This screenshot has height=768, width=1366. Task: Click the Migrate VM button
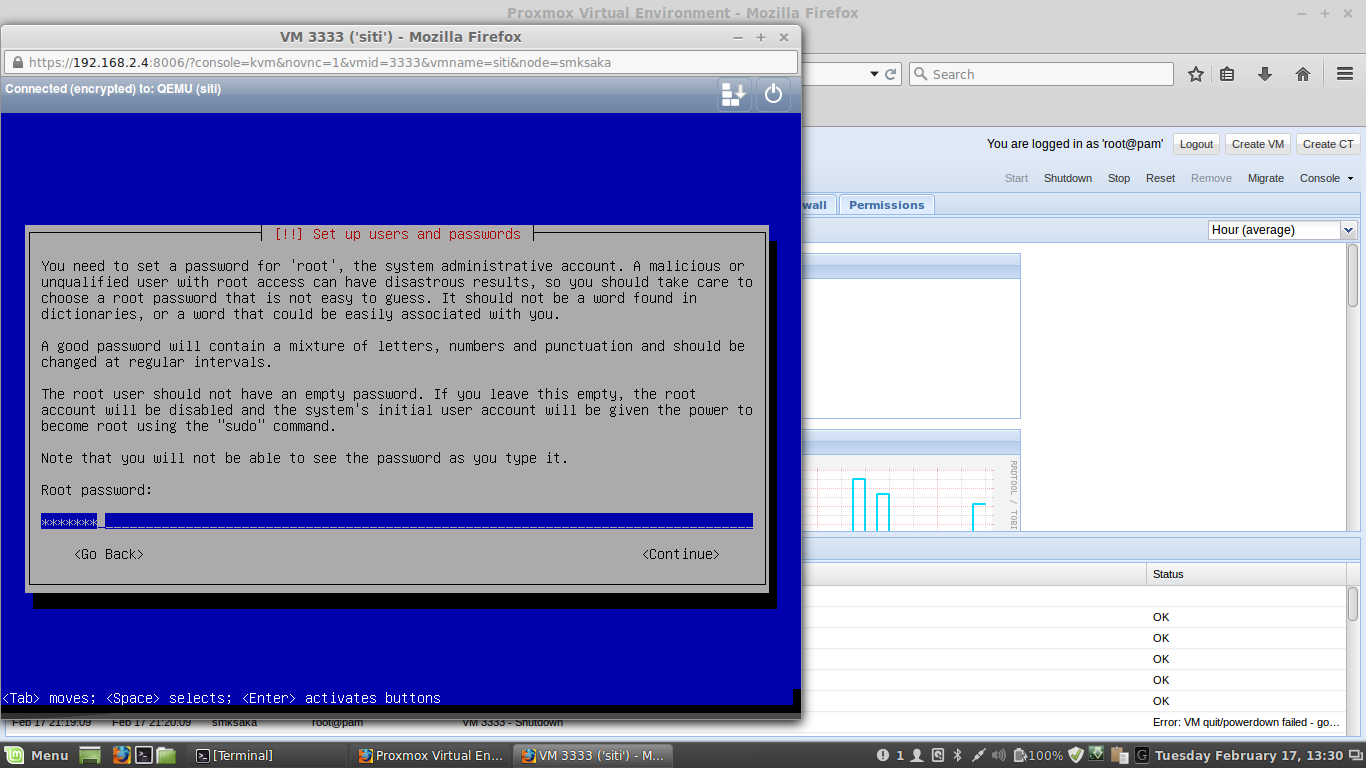pos(1266,178)
